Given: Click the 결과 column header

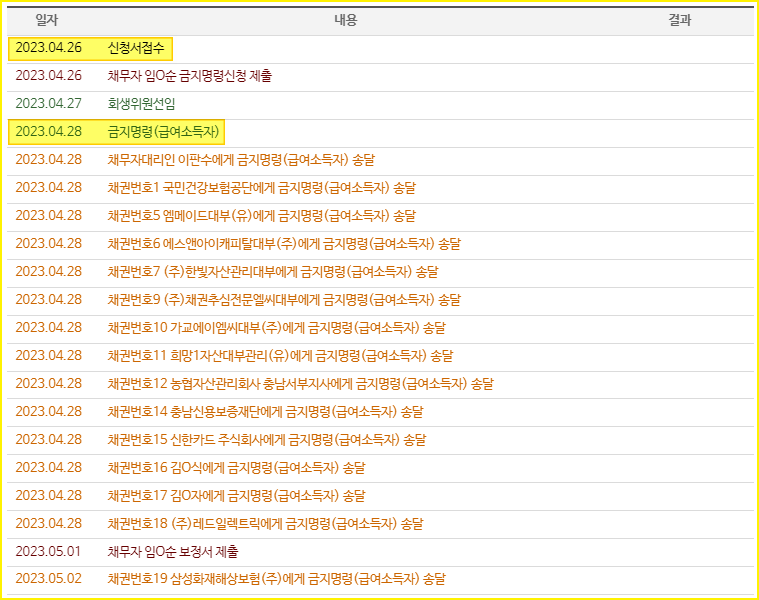Looking at the screenshot, I should coord(680,20).
